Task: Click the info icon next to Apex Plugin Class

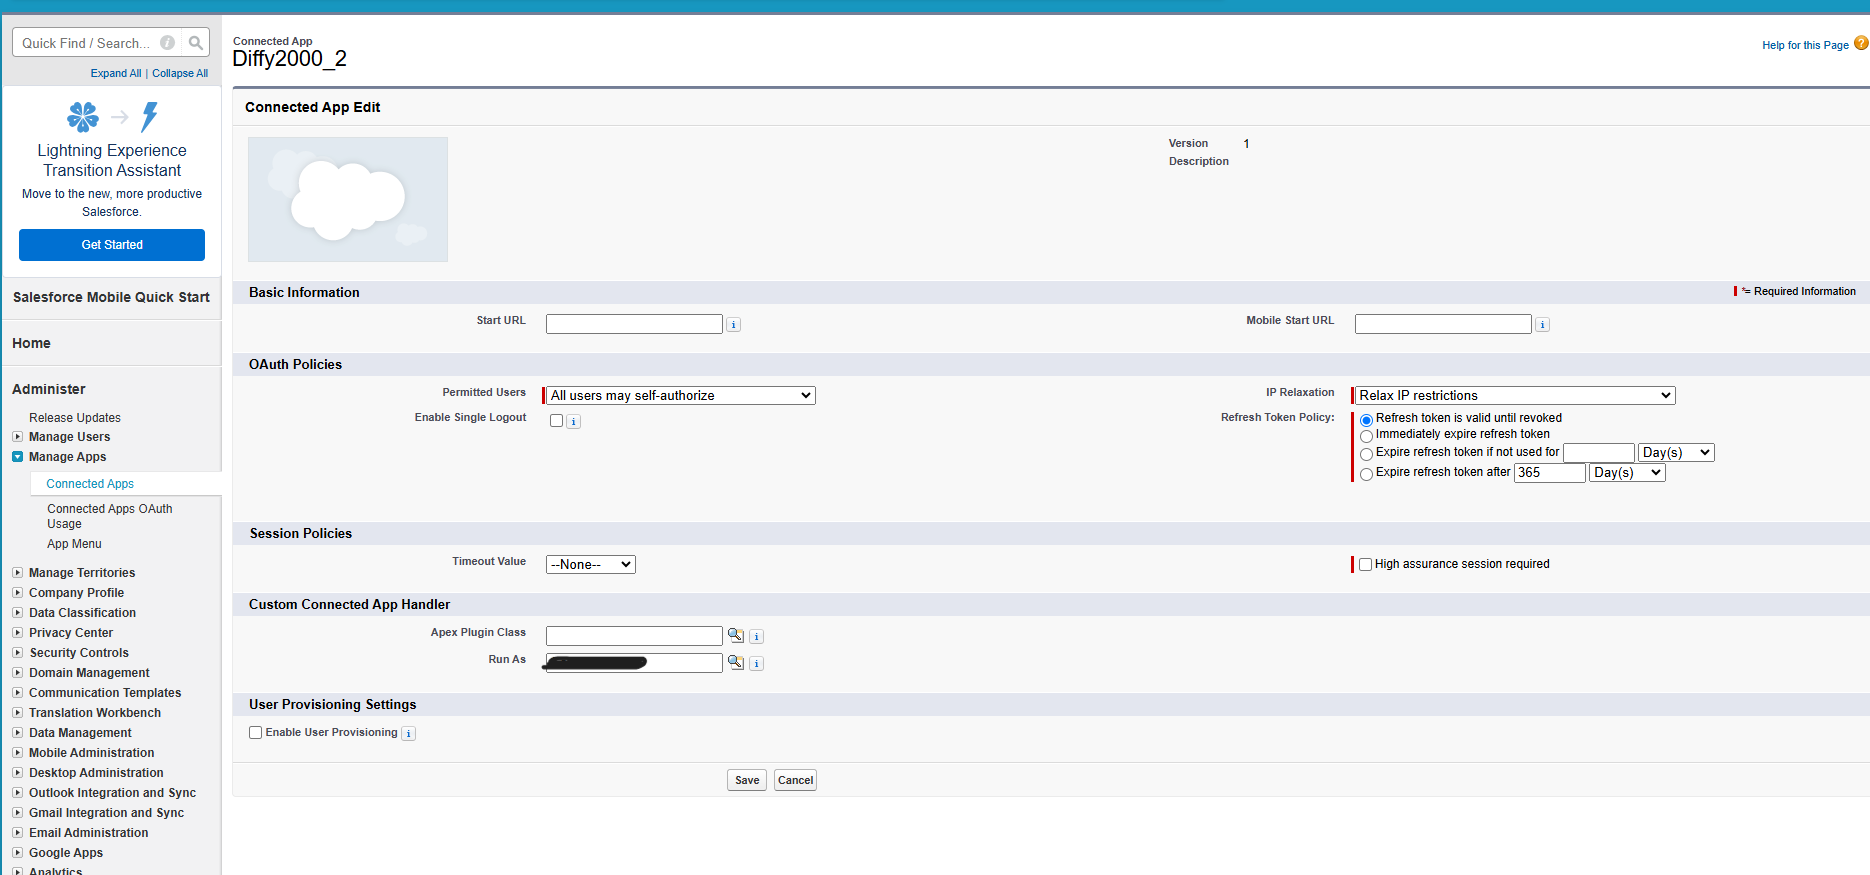Action: [x=756, y=636]
